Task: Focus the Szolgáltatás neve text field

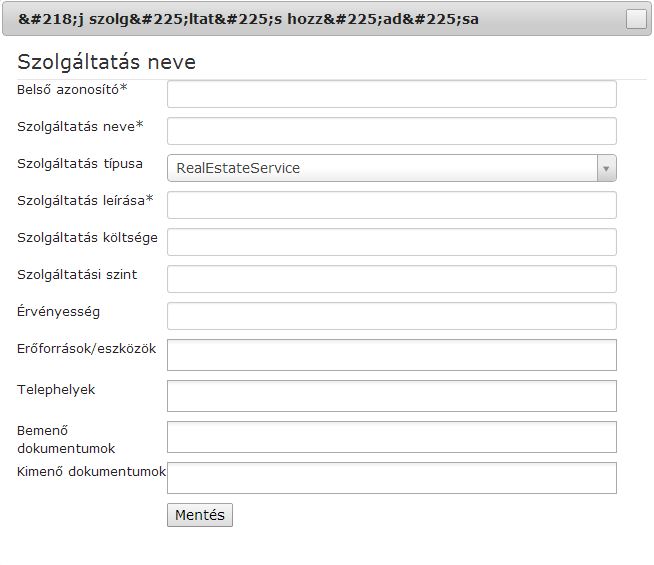Action: pyautogui.click(x=391, y=131)
